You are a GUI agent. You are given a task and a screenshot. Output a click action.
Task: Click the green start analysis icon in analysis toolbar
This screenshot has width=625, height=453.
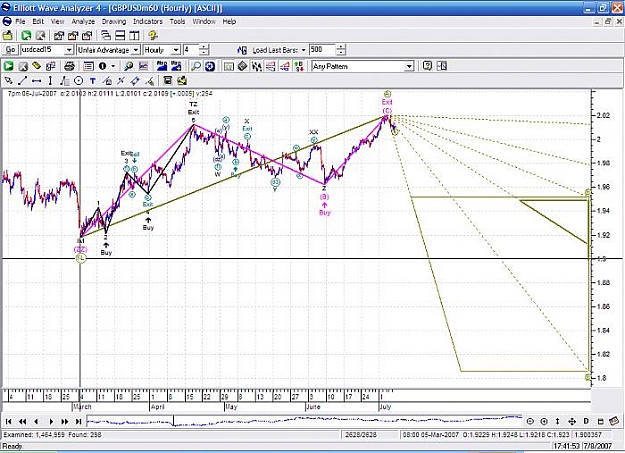[x=8, y=66]
